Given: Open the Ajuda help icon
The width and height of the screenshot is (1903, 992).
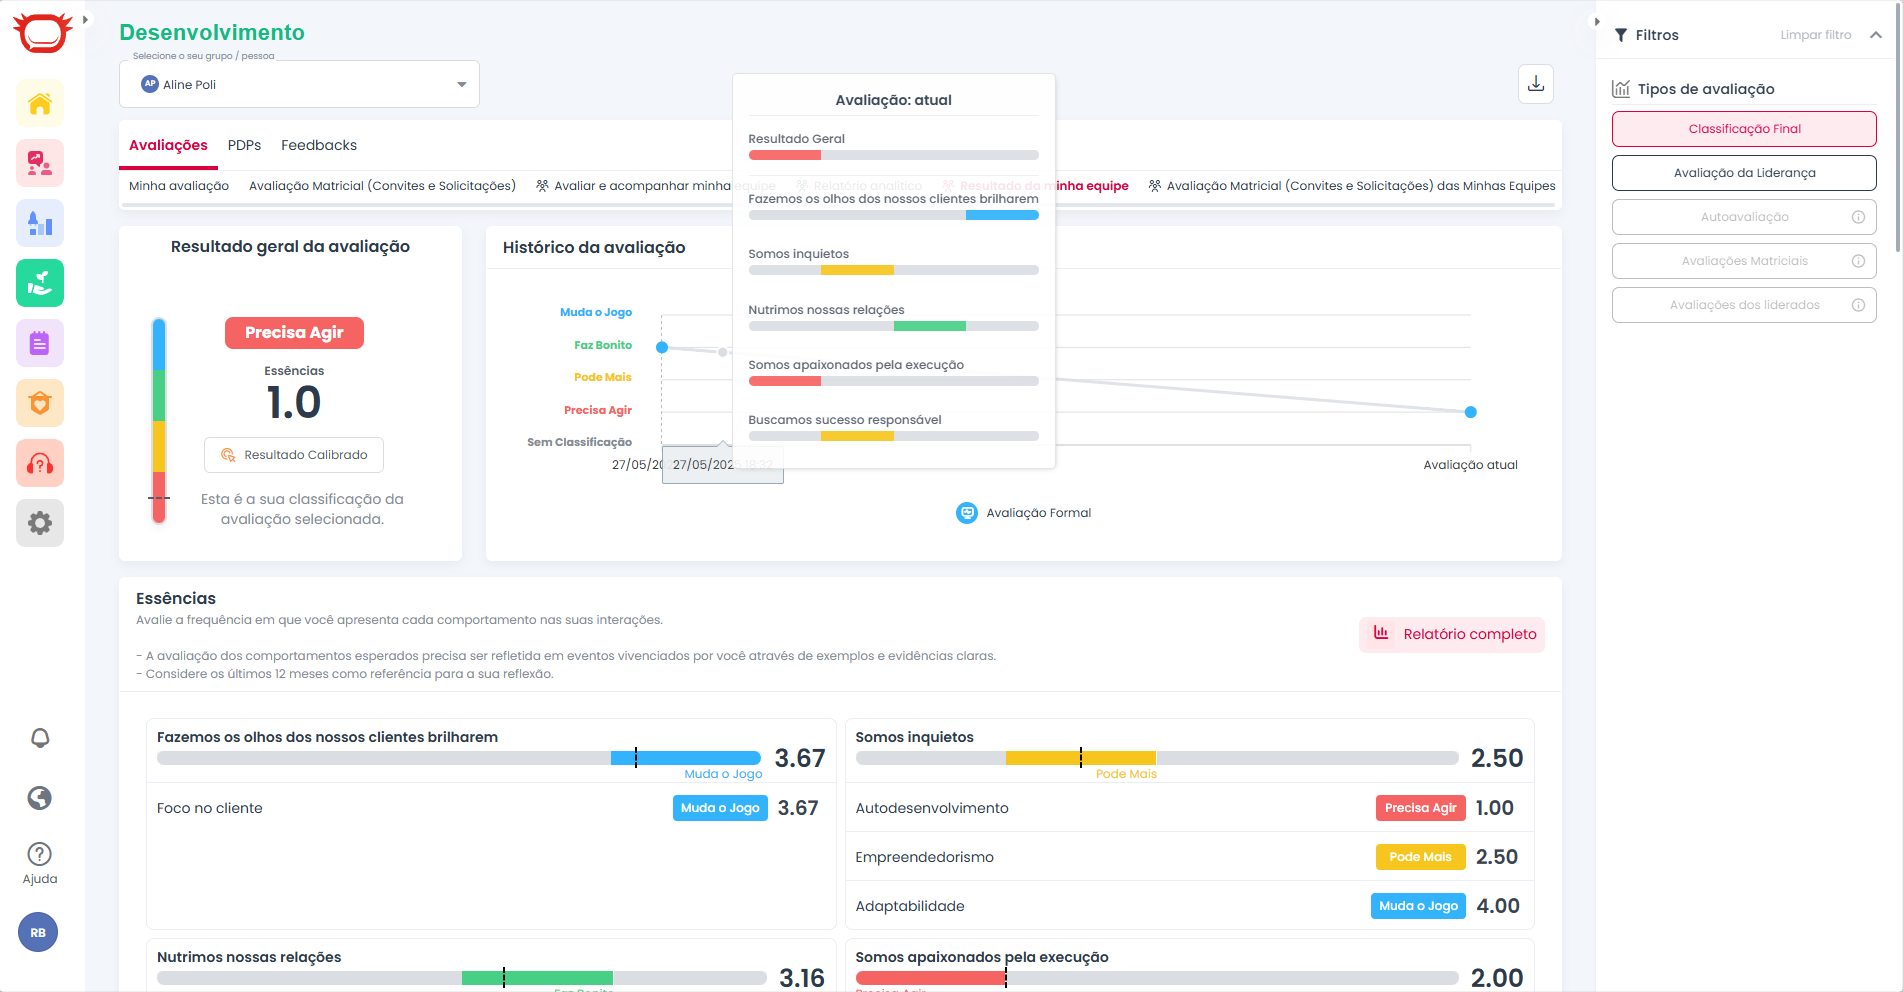Looking at the screenshot, I should point(40,862).
